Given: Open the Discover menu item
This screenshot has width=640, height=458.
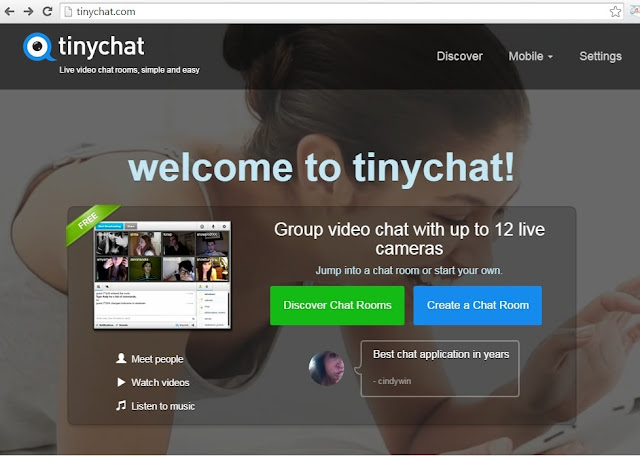Looking at the screenshot, I should click(x=460, y=56).
